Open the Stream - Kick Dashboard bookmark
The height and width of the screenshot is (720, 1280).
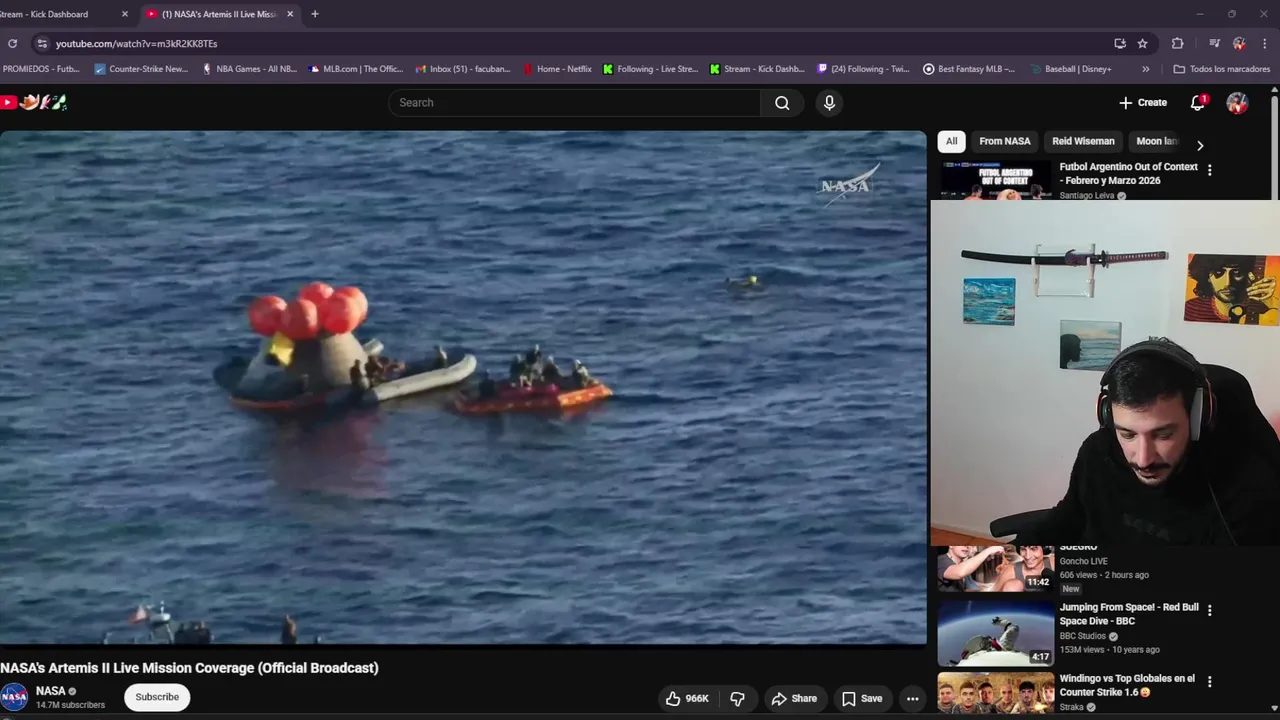point(757,69)
